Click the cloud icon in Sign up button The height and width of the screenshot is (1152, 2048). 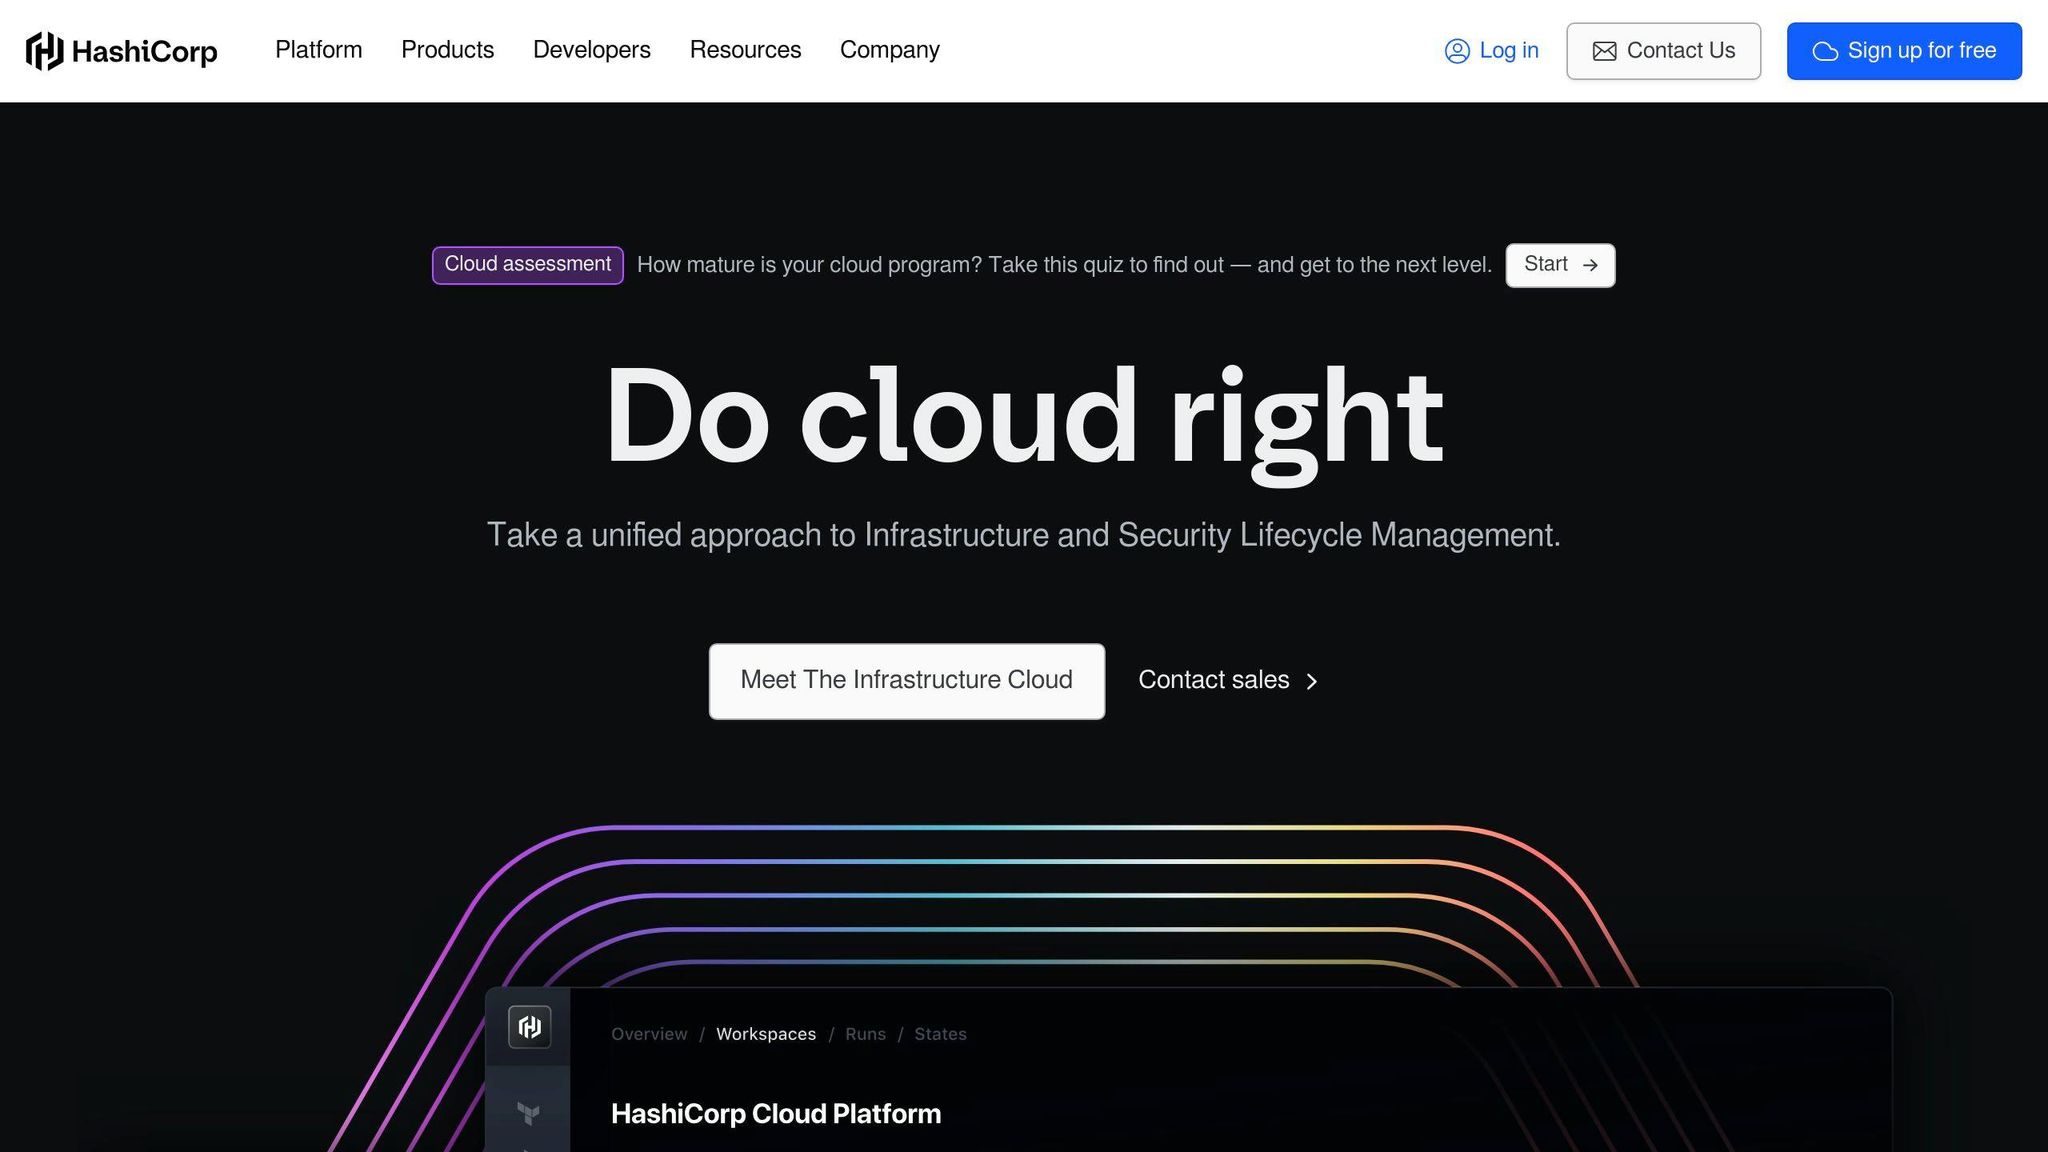[1827, 50]
